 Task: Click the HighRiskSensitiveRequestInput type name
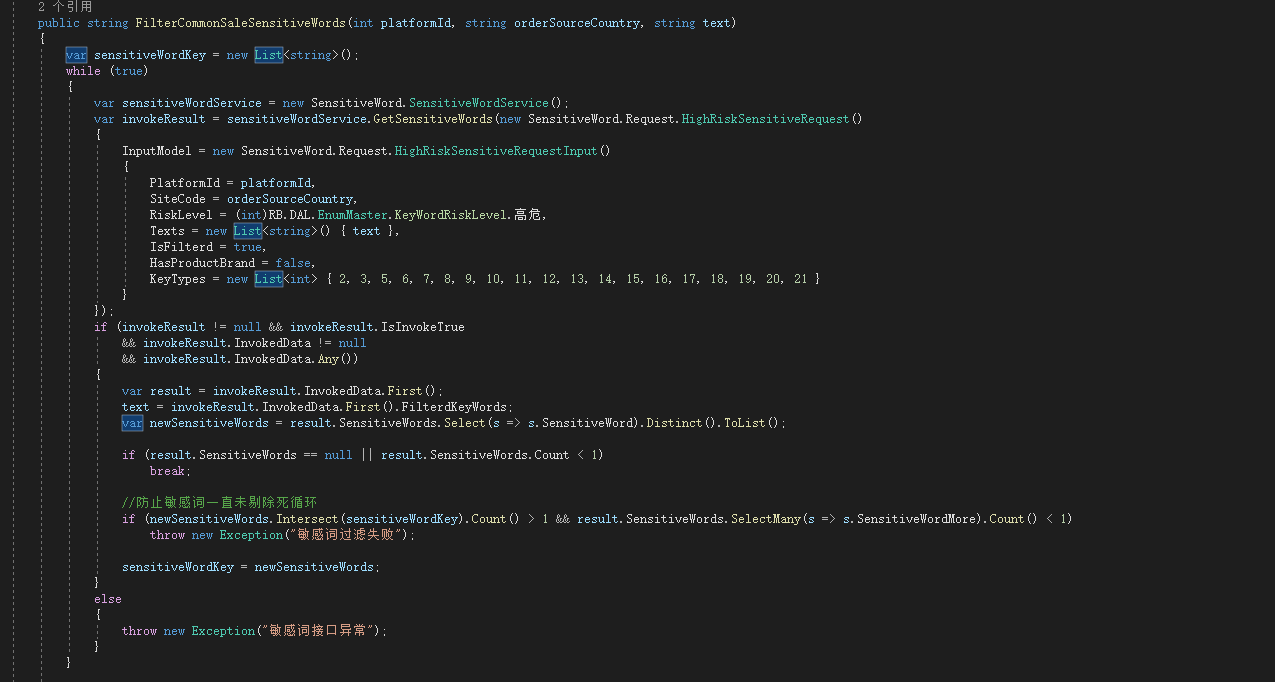[495, 151]
